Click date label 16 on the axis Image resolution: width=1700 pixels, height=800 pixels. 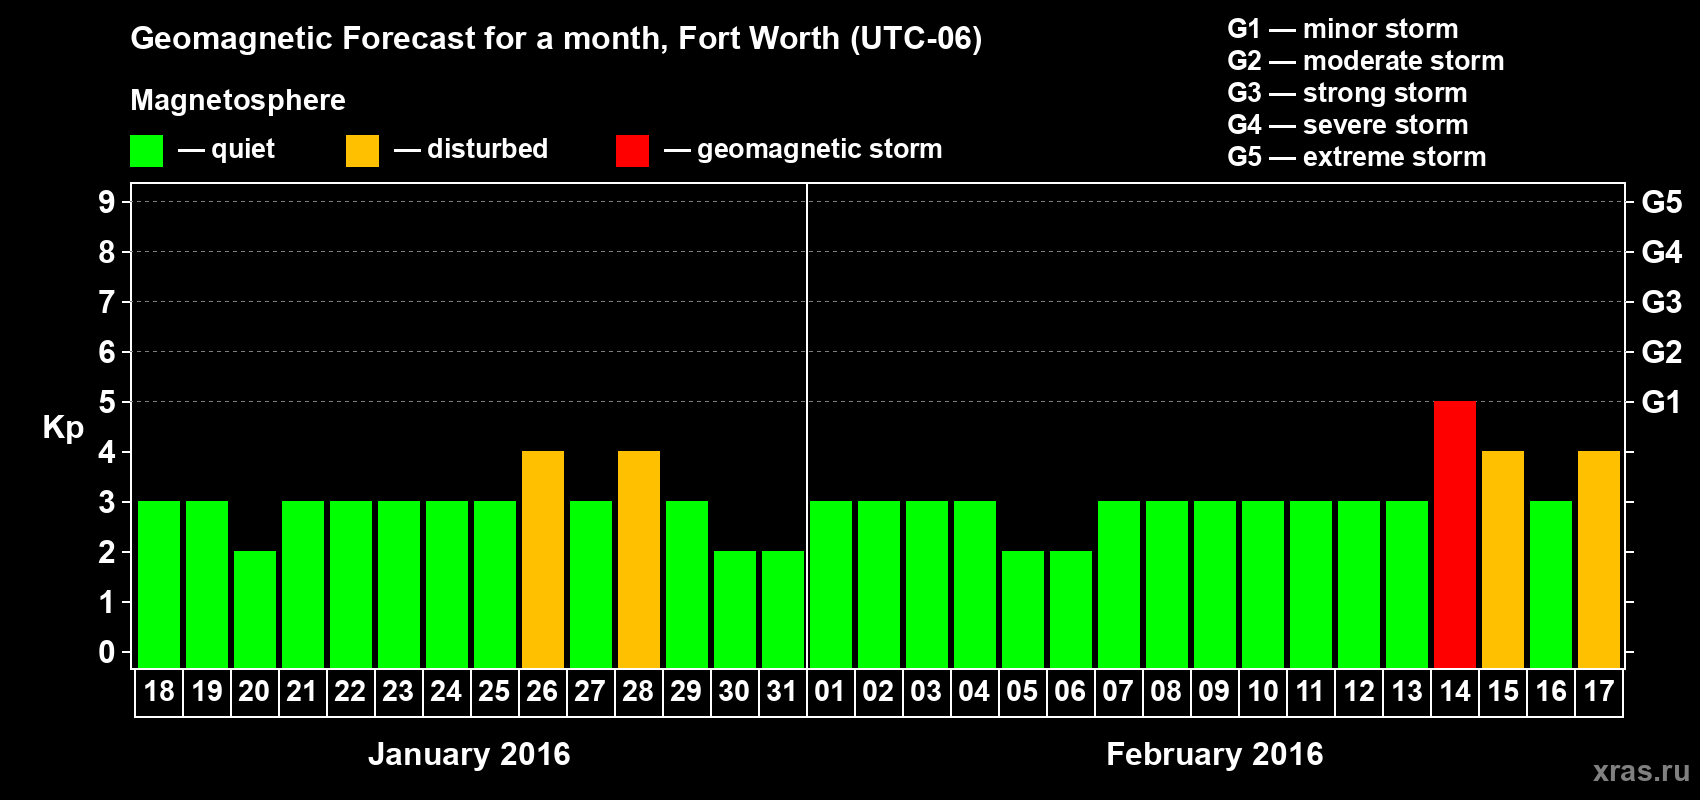1551,692
